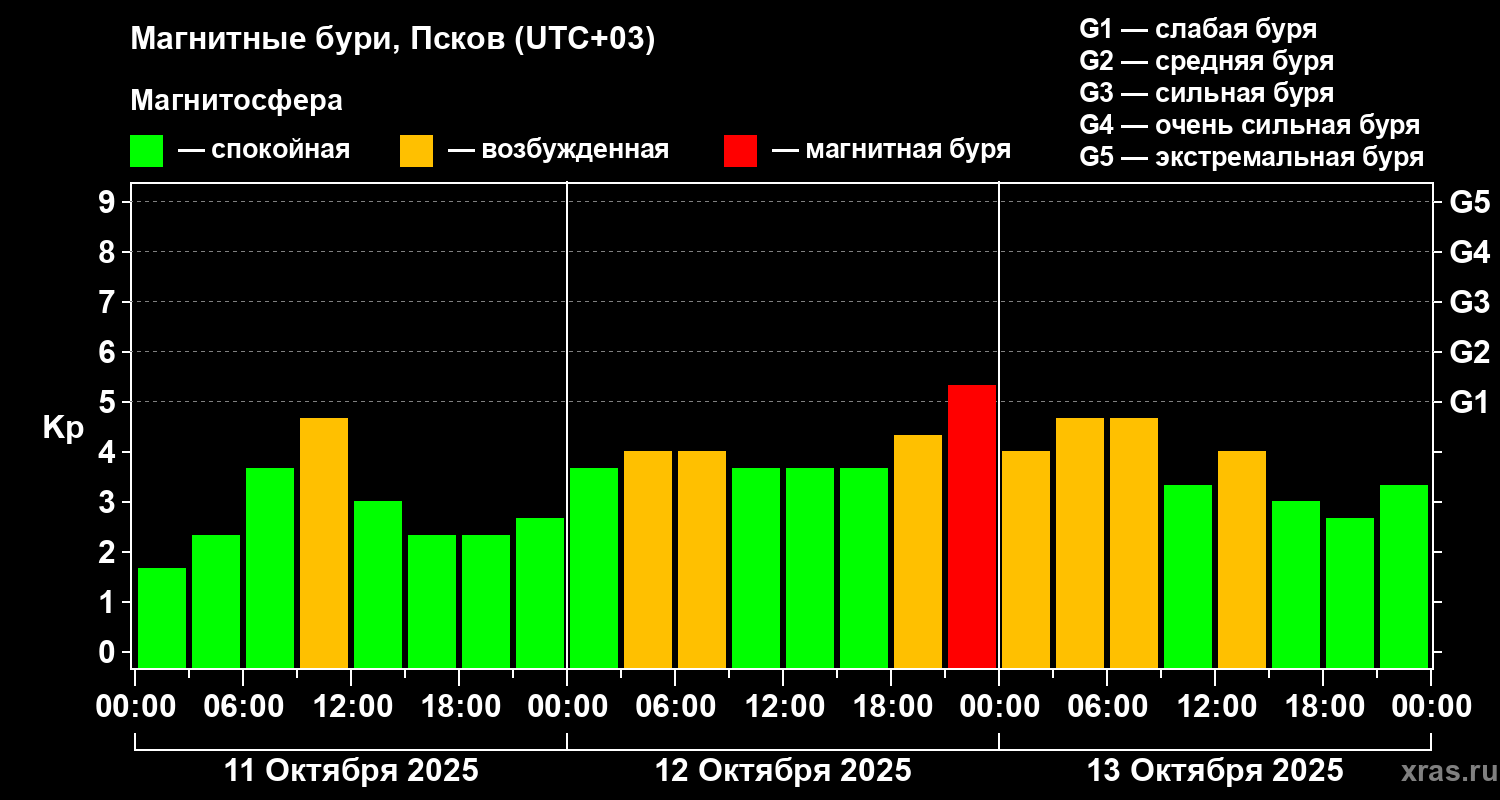The width and height of the screenshot is (1500, 800).
Task: Click the '06:00' time label under 13 October
Action: pyautogui.click(x=1107, y=706)
